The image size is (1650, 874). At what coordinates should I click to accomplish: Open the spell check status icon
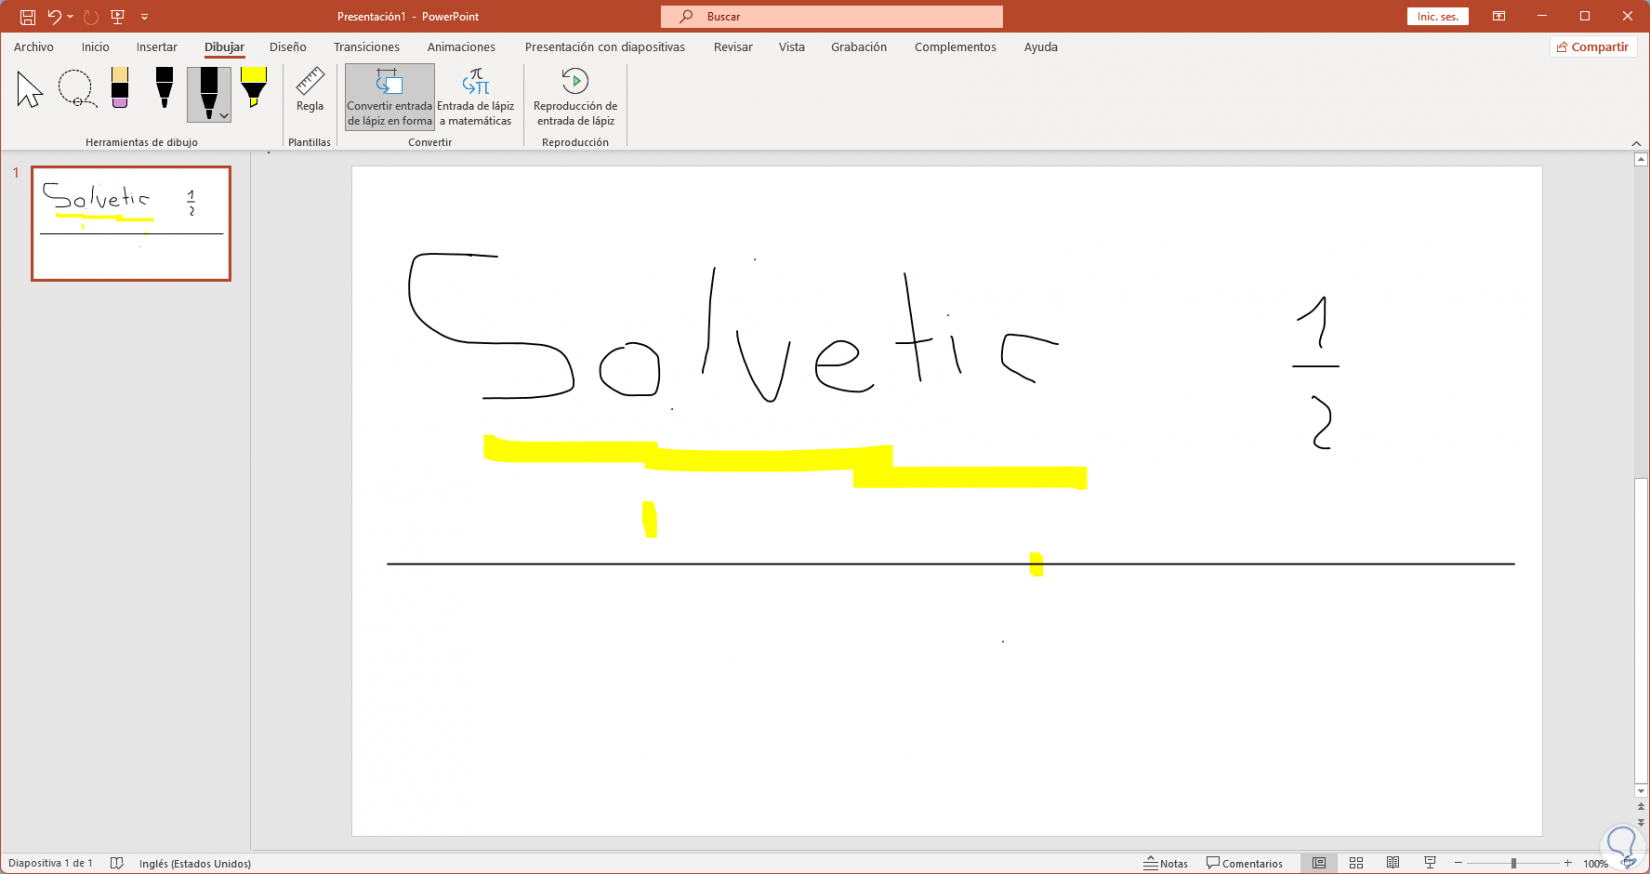[117, 863]
